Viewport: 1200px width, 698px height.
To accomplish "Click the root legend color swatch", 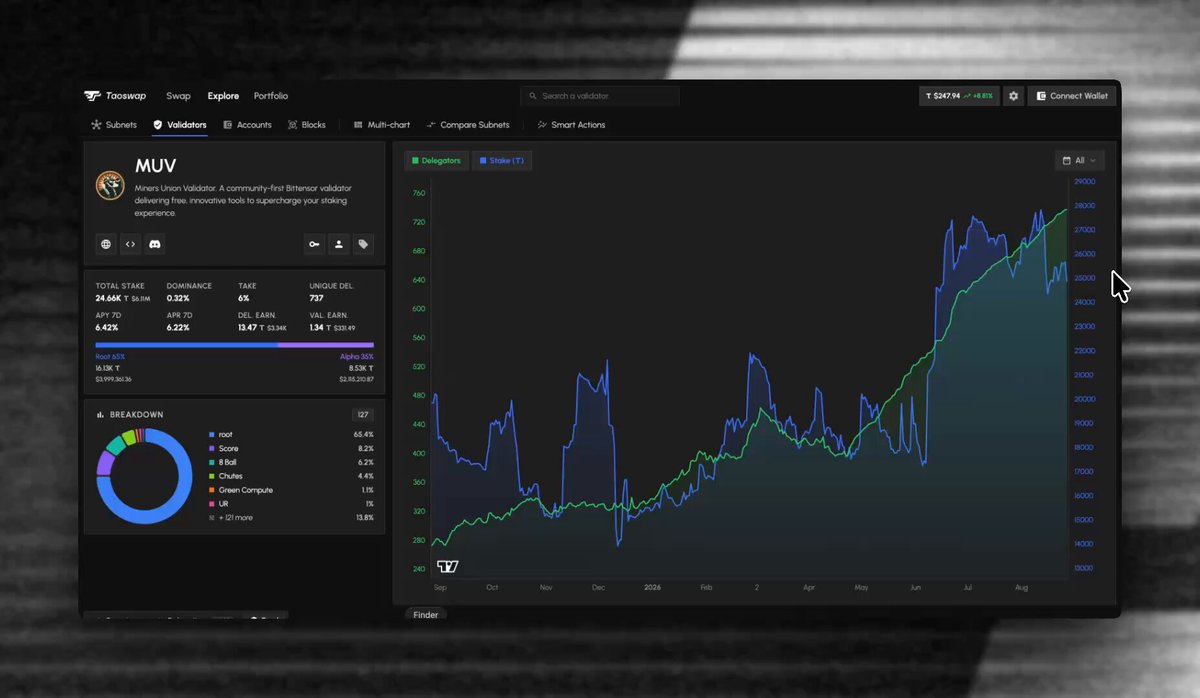I will point(211,435).
